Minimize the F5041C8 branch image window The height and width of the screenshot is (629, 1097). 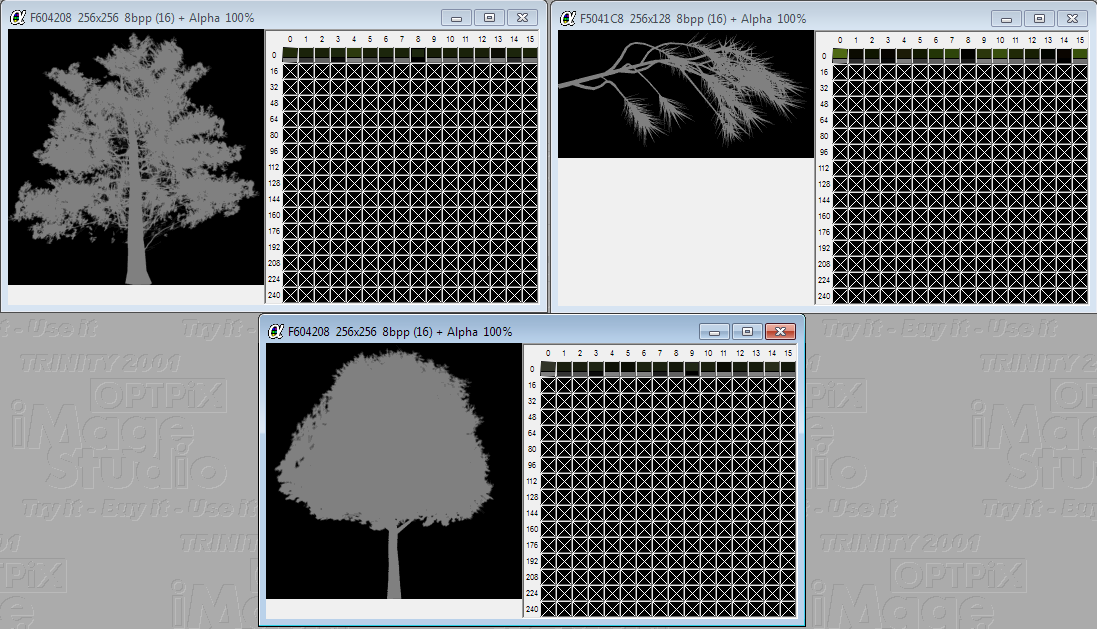[x=1005, y=18]
